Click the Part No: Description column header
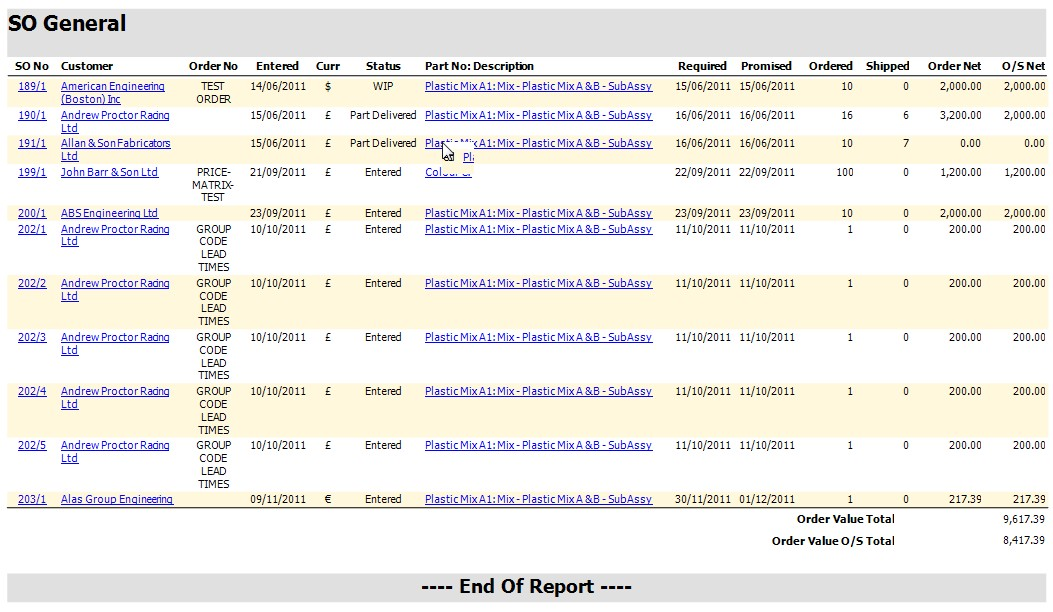This screenshot has width=1053, height=612. pyautogui.click(x=479, y=66)
